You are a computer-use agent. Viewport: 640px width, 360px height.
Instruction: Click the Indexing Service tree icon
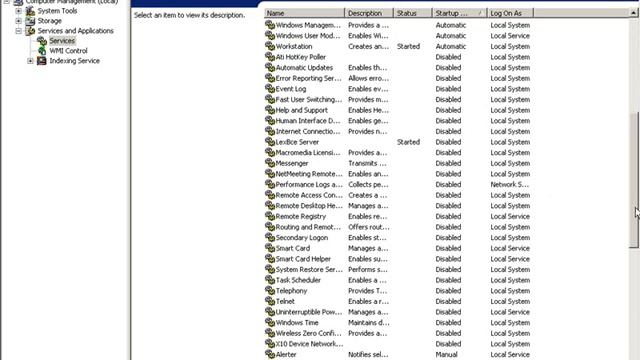[x=42, y=60]
